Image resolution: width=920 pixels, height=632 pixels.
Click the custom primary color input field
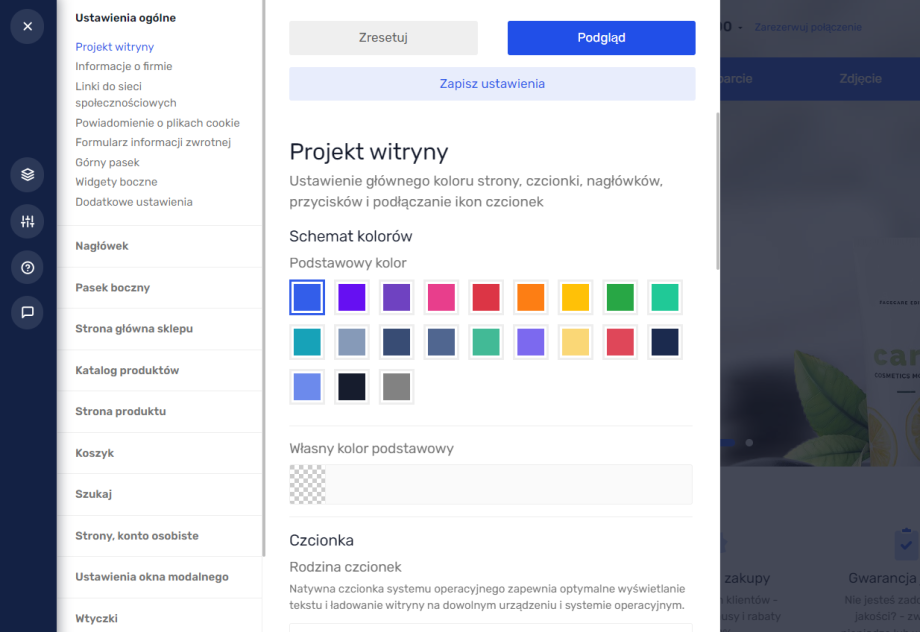[x=509, y=484]
